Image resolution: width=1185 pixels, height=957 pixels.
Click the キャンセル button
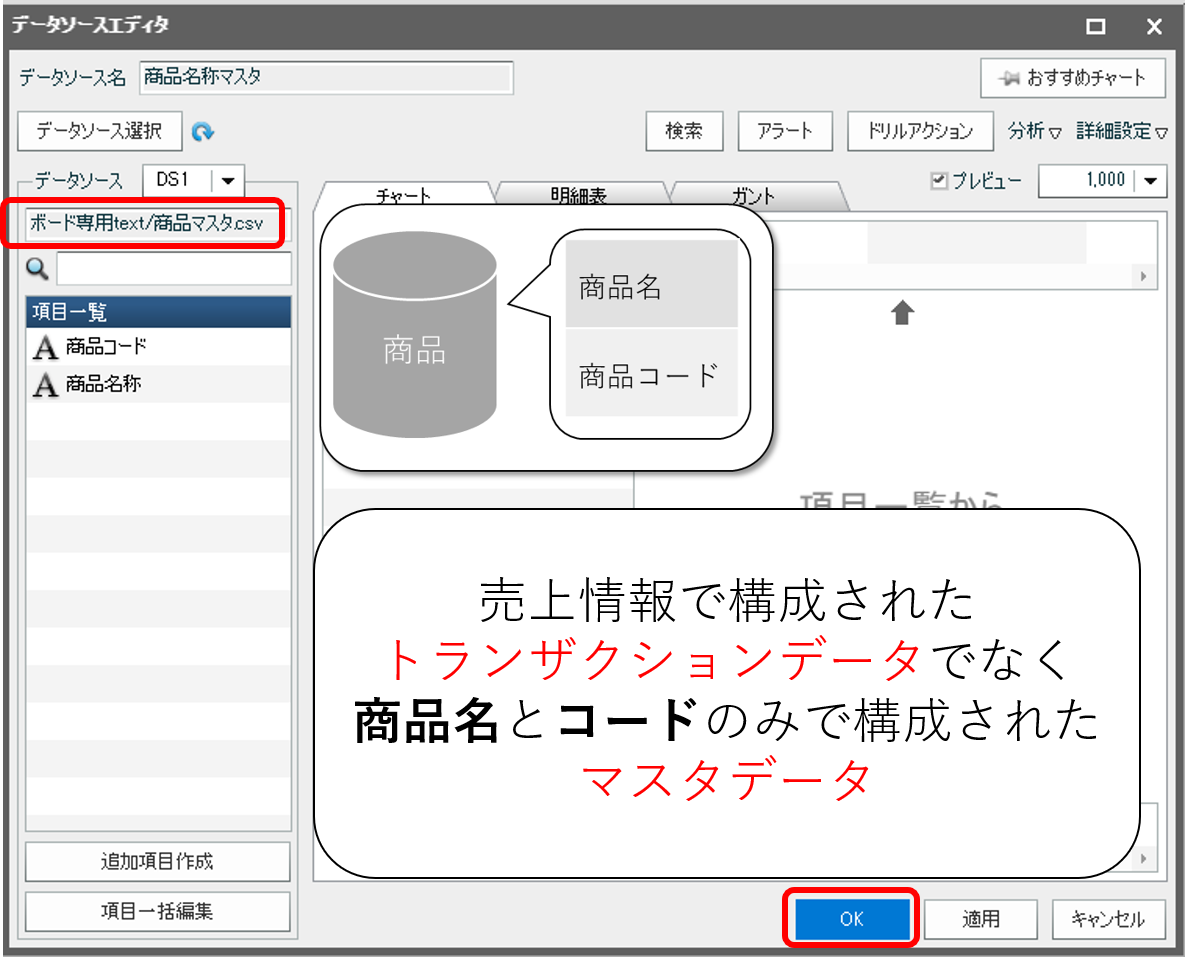click(x=1109, y=918)
